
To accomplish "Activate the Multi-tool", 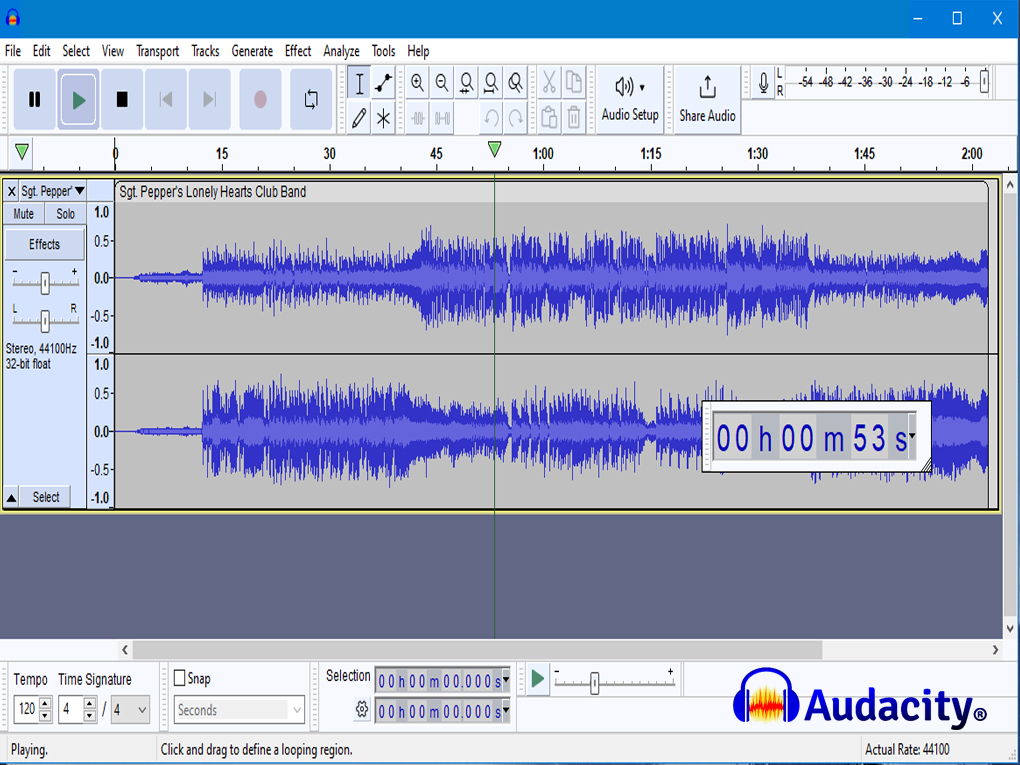I will (x=383, y=118).
